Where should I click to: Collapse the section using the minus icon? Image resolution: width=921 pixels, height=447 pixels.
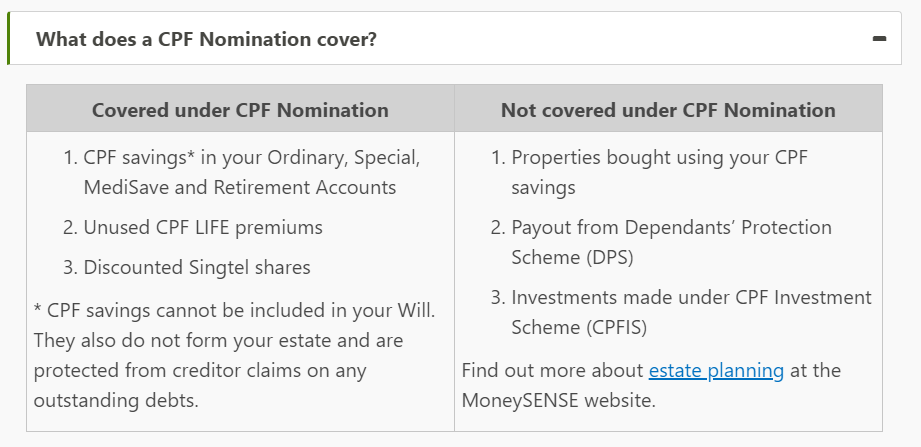coord(879,39)
